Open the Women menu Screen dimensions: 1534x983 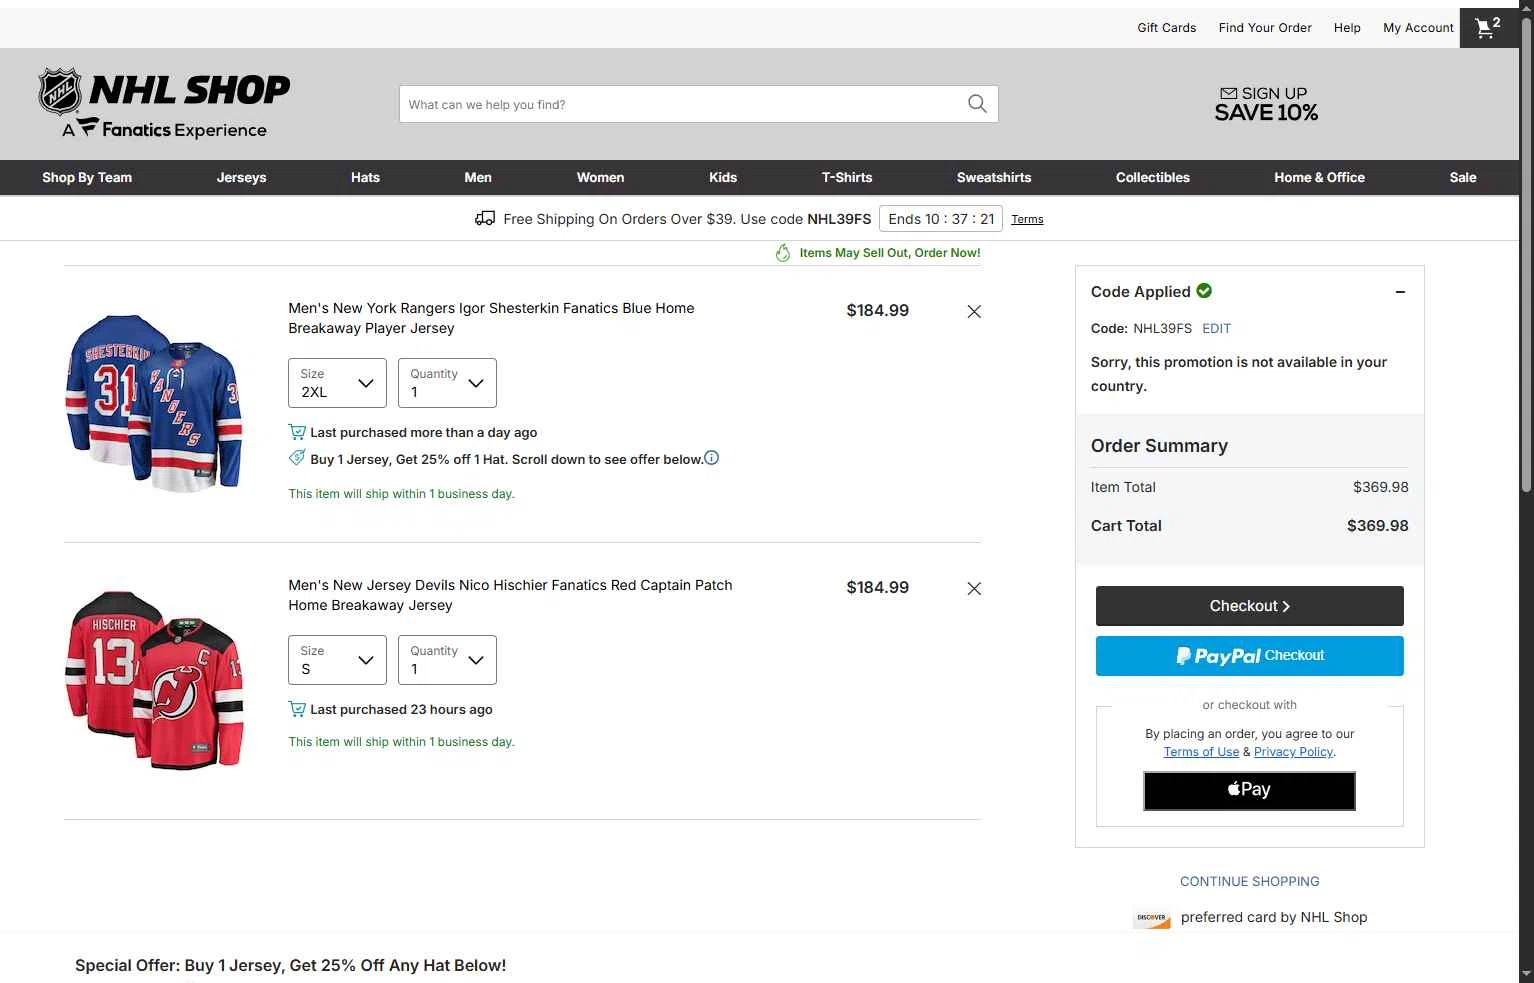click(x=600, y=177)
